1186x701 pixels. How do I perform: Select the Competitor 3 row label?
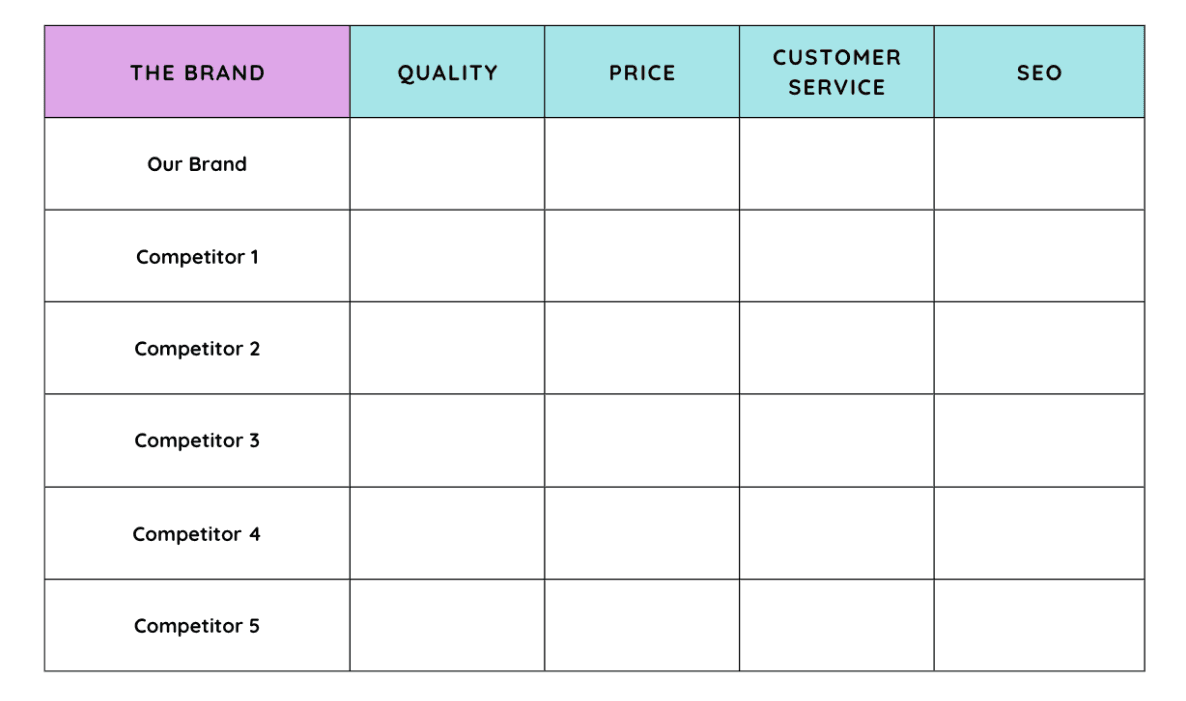coord(197,440)
